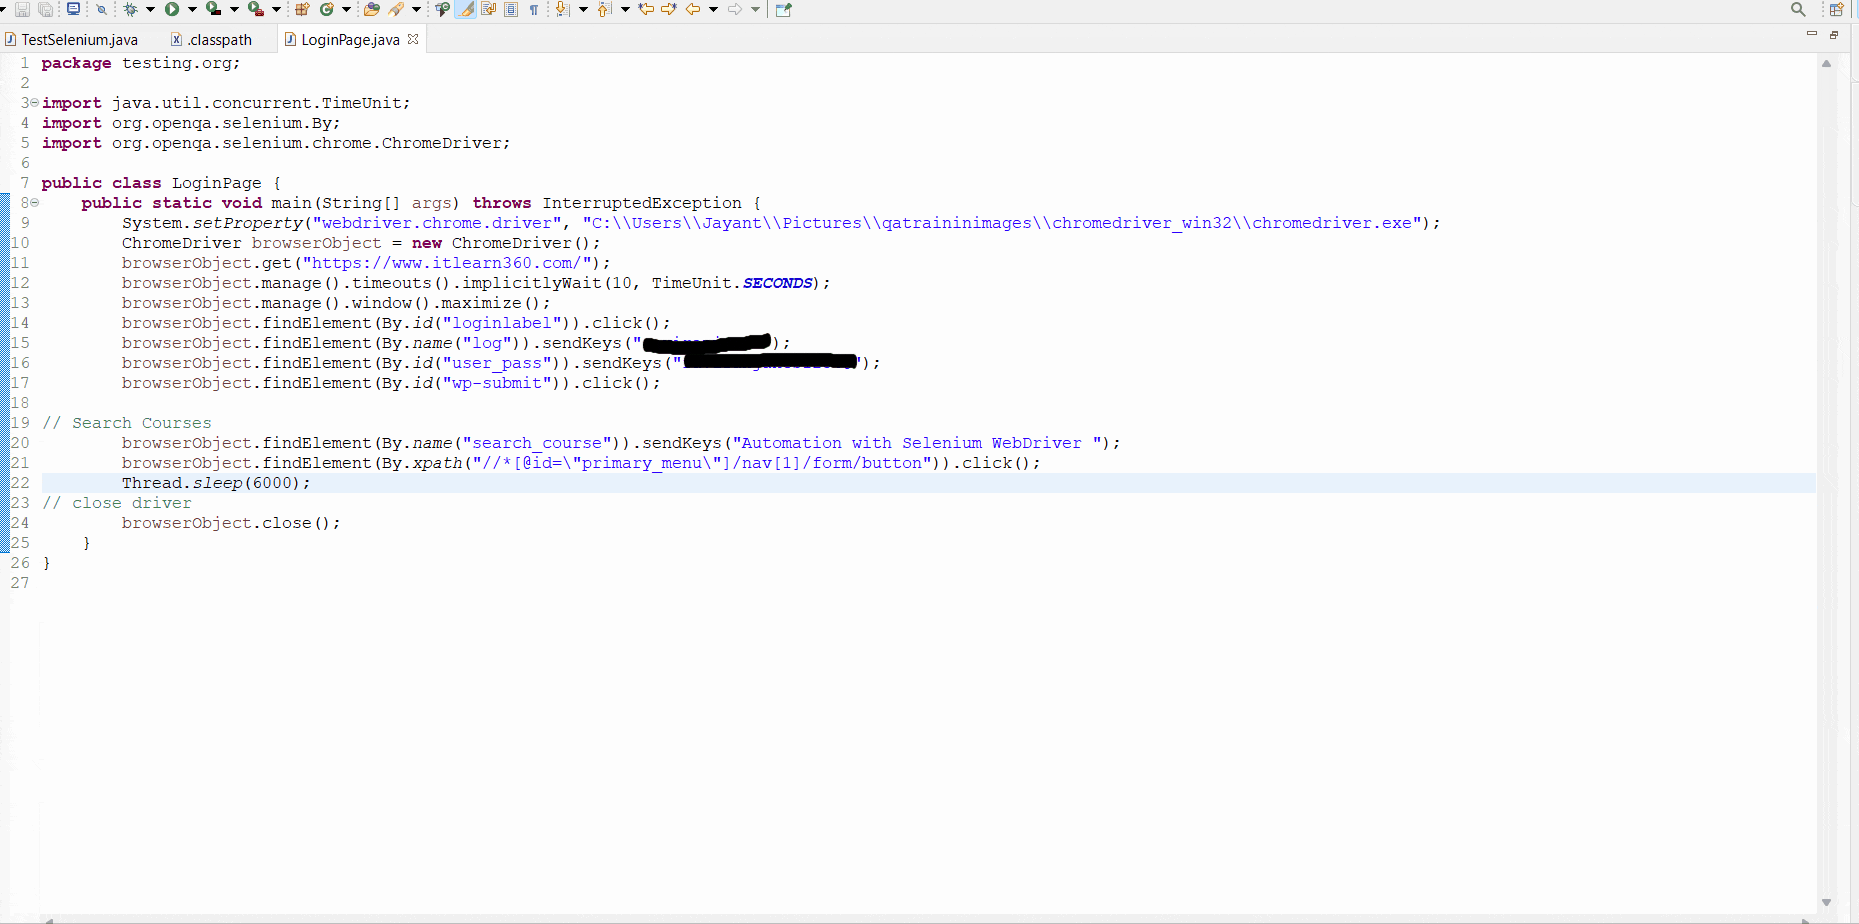
Task: Open the Back history dropdown arrow
Action: 713,10
